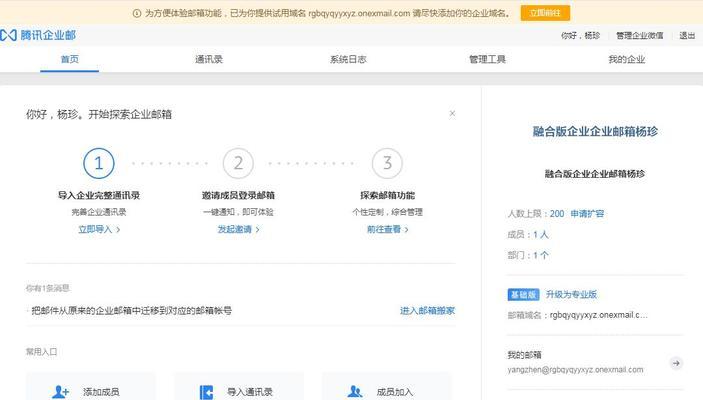This screenshot has width=703, height=400.
Task: Click the mail migration message text
Action: [131, 310]
